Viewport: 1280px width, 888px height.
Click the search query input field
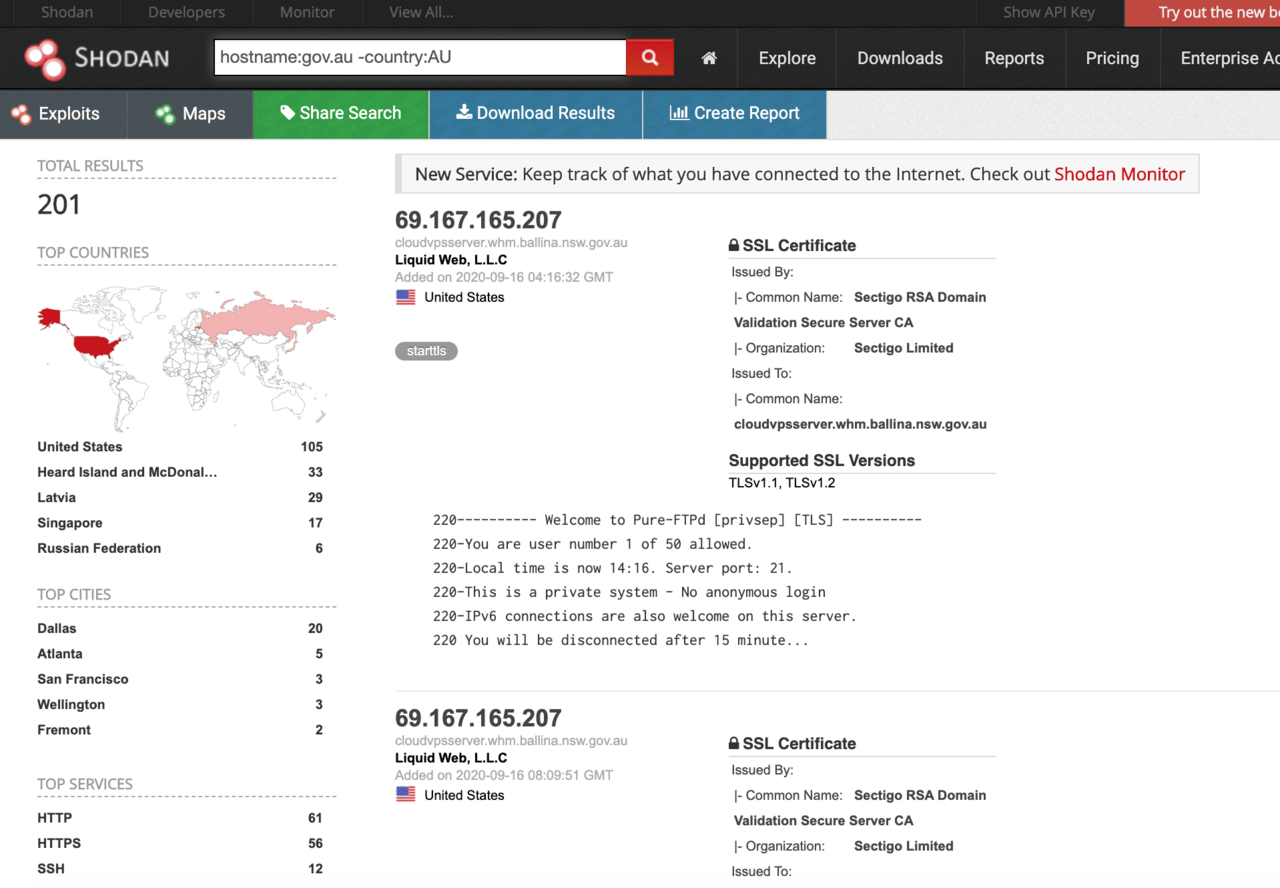tap(420, 58)
